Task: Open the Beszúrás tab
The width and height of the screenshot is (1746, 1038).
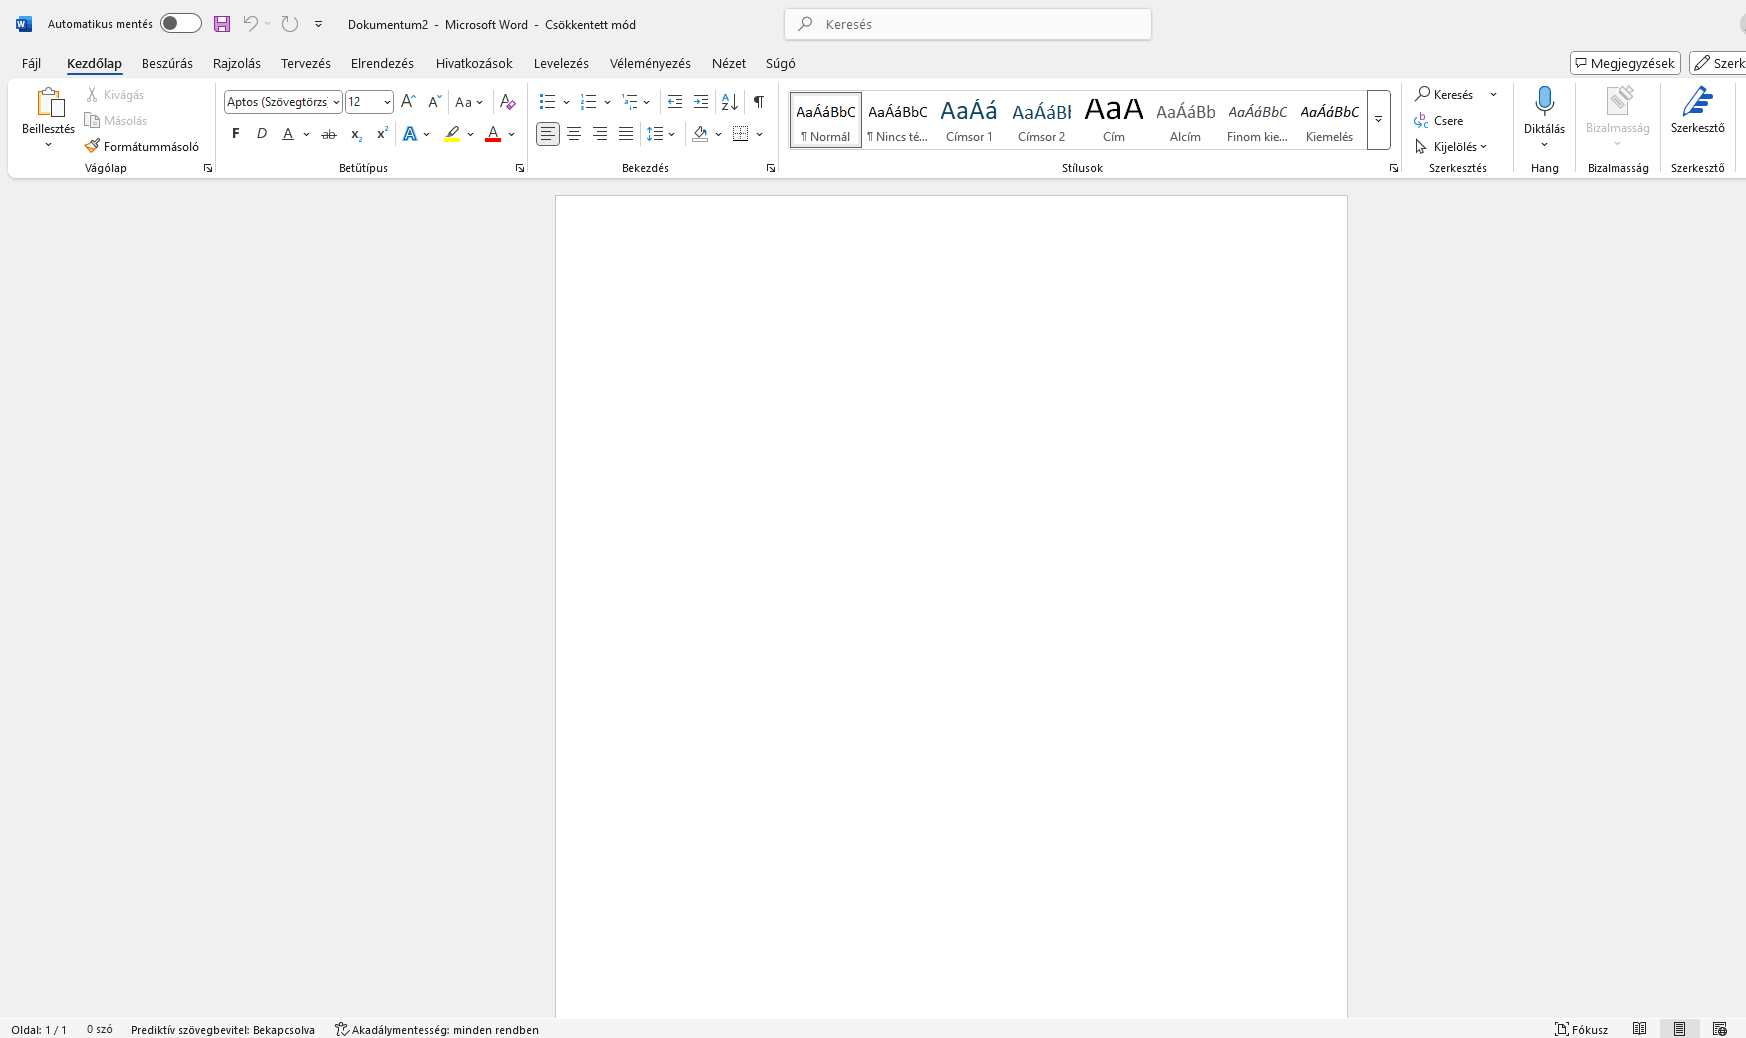Action: pos(167,63)
